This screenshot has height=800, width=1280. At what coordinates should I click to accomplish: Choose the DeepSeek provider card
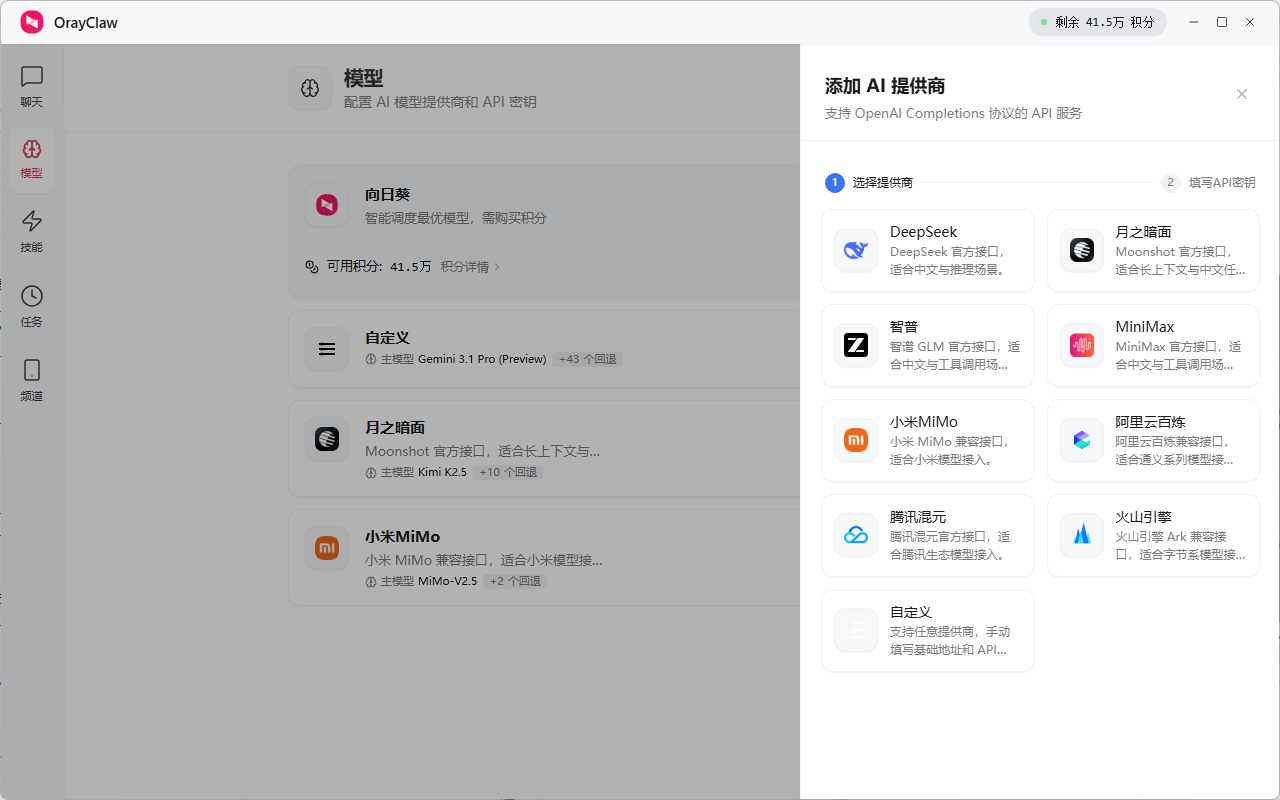pyautogui.click(x=928, y=250)
